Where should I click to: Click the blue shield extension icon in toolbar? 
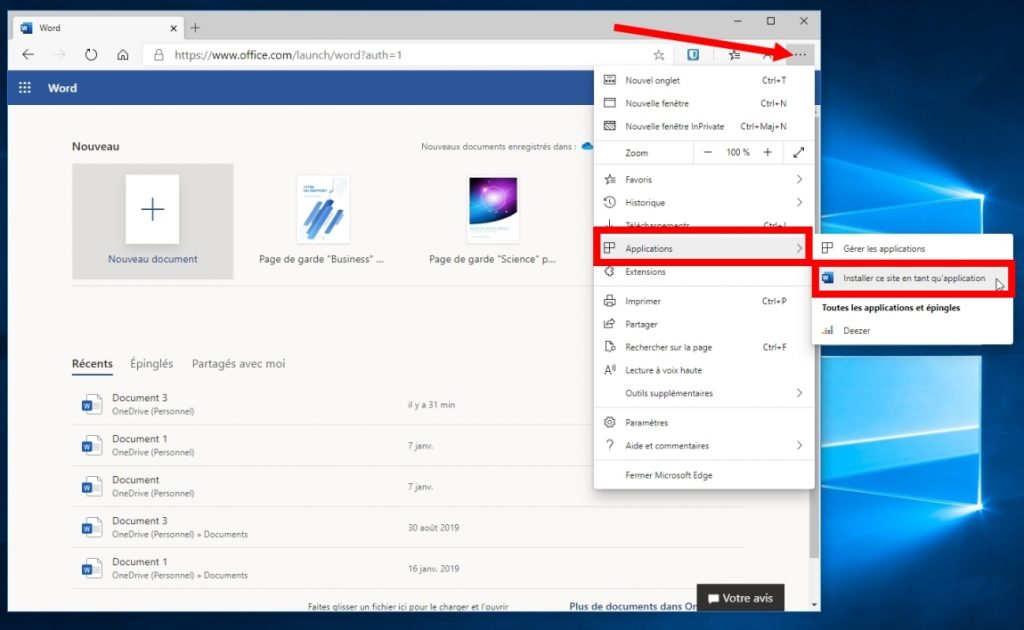click(692, 55)
